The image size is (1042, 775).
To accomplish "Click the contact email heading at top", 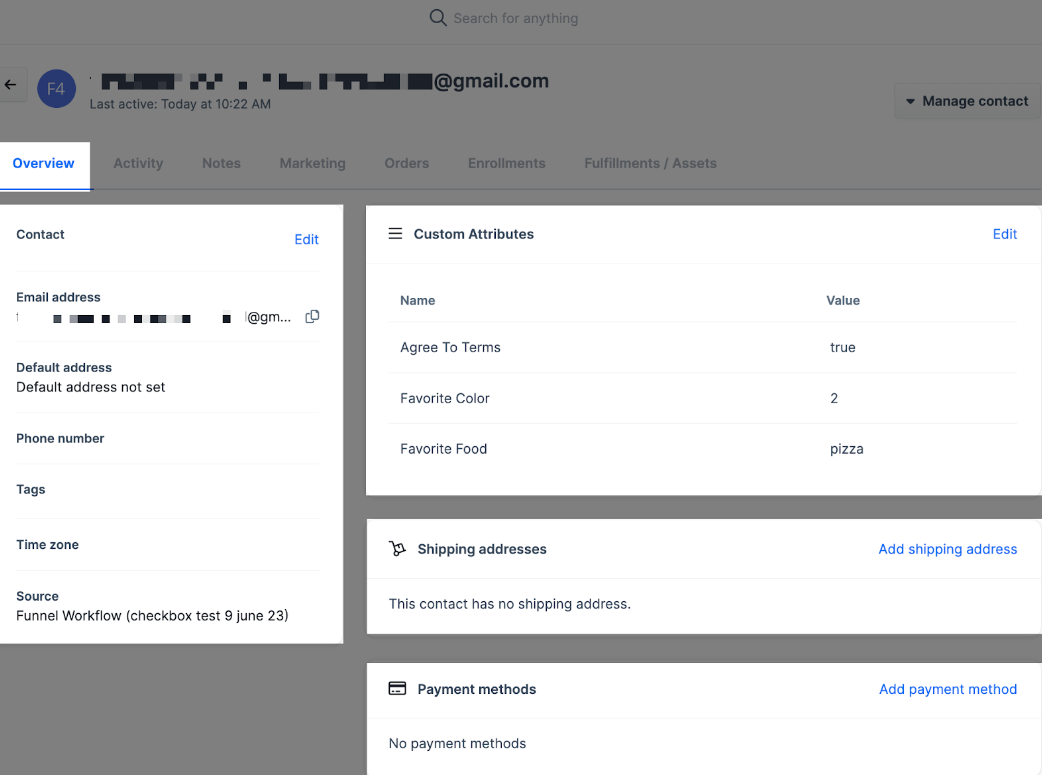I will [x=320, y=81].
